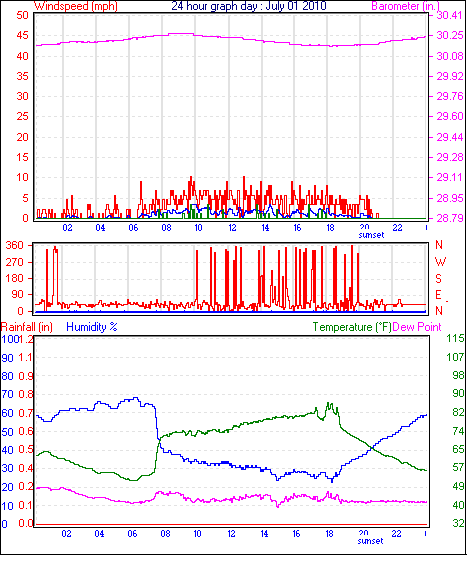The width and height of the screenshot is (467, 566).
Task: Click the 180 degree wind direction label
Action: tap(15, 278)
